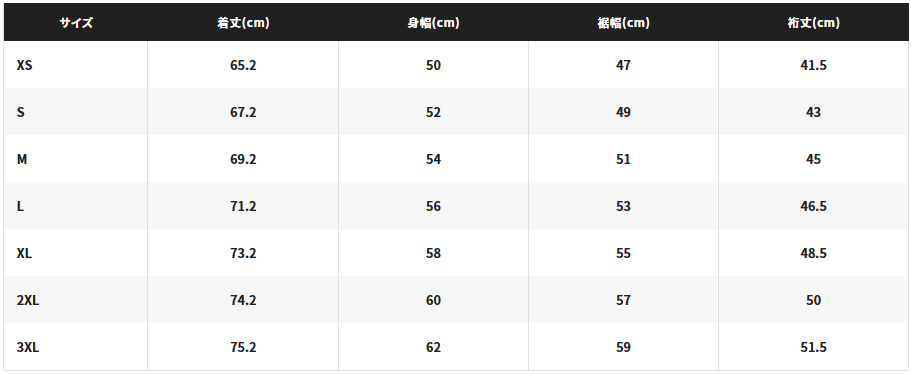Select the M size row label
The image size is (911, 374).
21,159
